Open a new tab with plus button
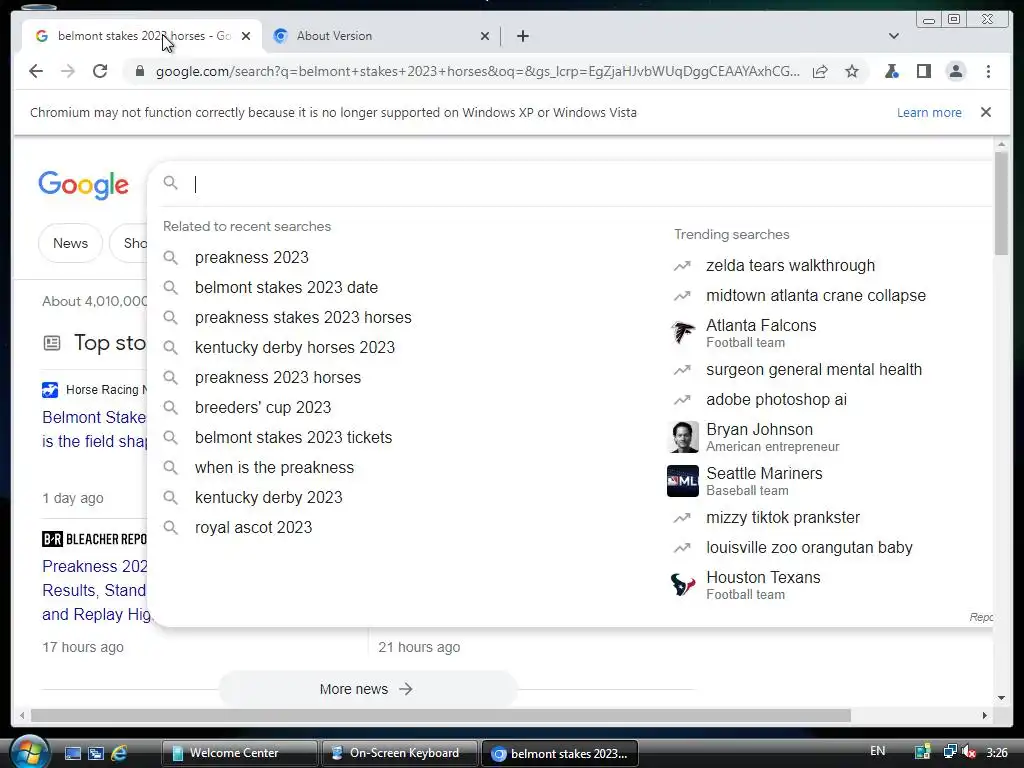Image resolution: width=1024 pixels, height=768 pixels. pyautogui.click(x=522, y=36)
